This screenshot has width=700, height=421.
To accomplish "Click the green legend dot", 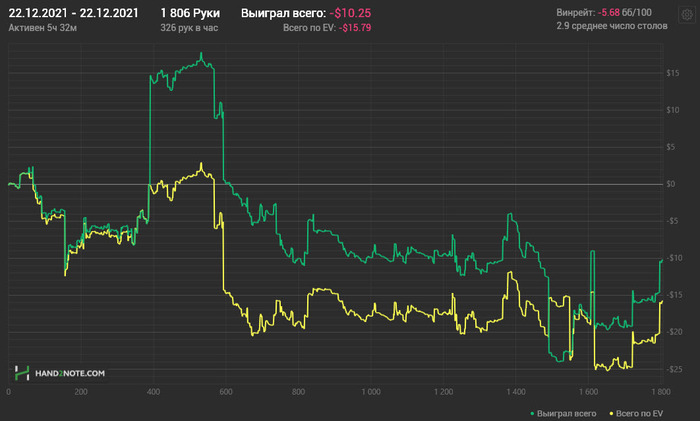I will tap(532, 412).
